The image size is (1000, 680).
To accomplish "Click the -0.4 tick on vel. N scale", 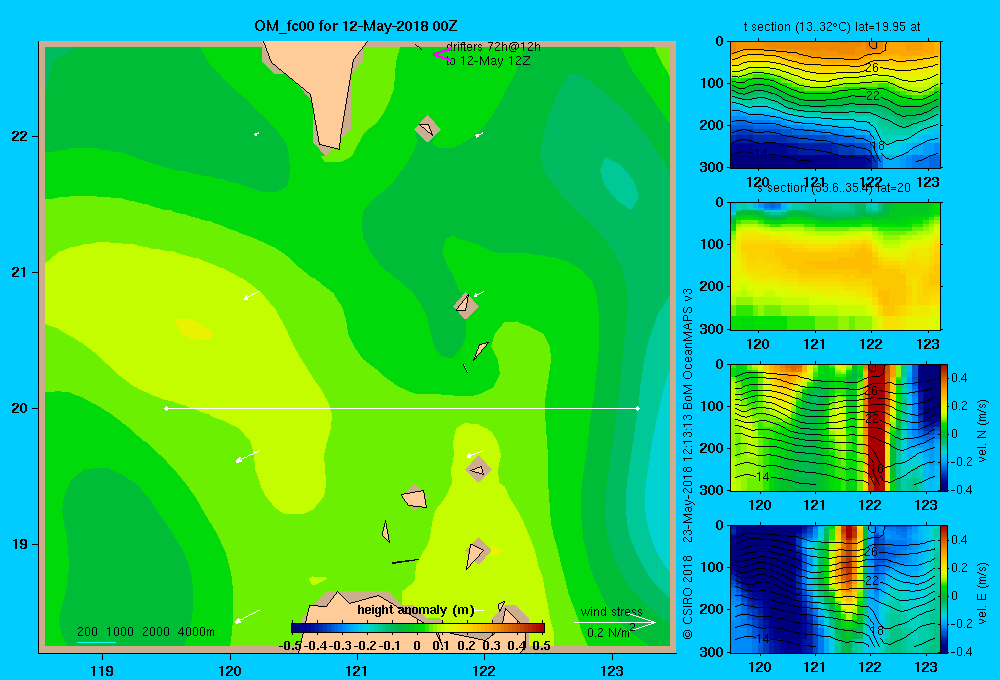I will click(961, 490).
